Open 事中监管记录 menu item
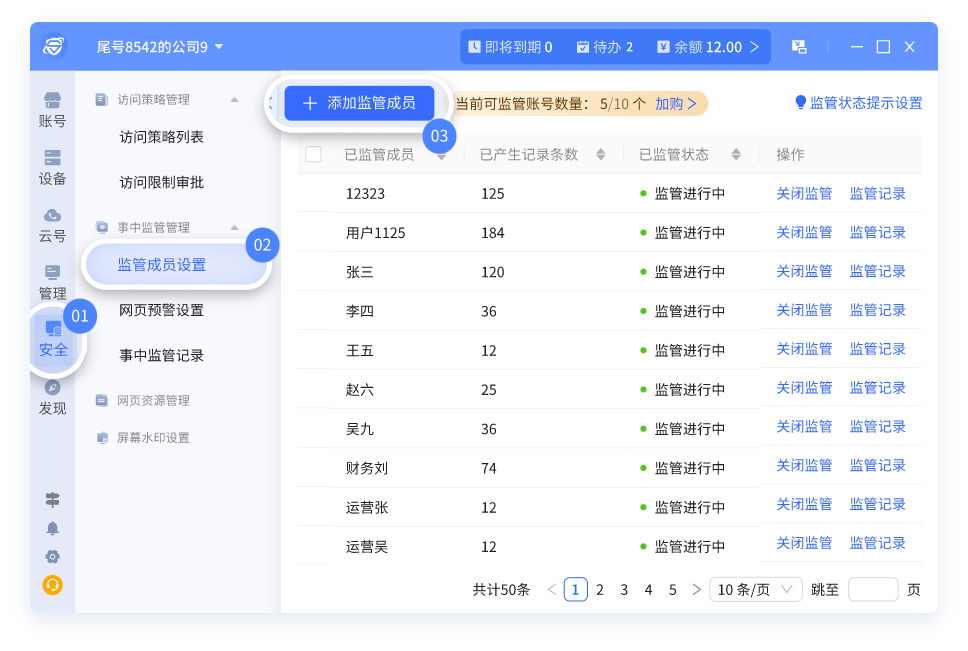The width and height of the screenshot is (968, 651). click(x=161, y=355)
